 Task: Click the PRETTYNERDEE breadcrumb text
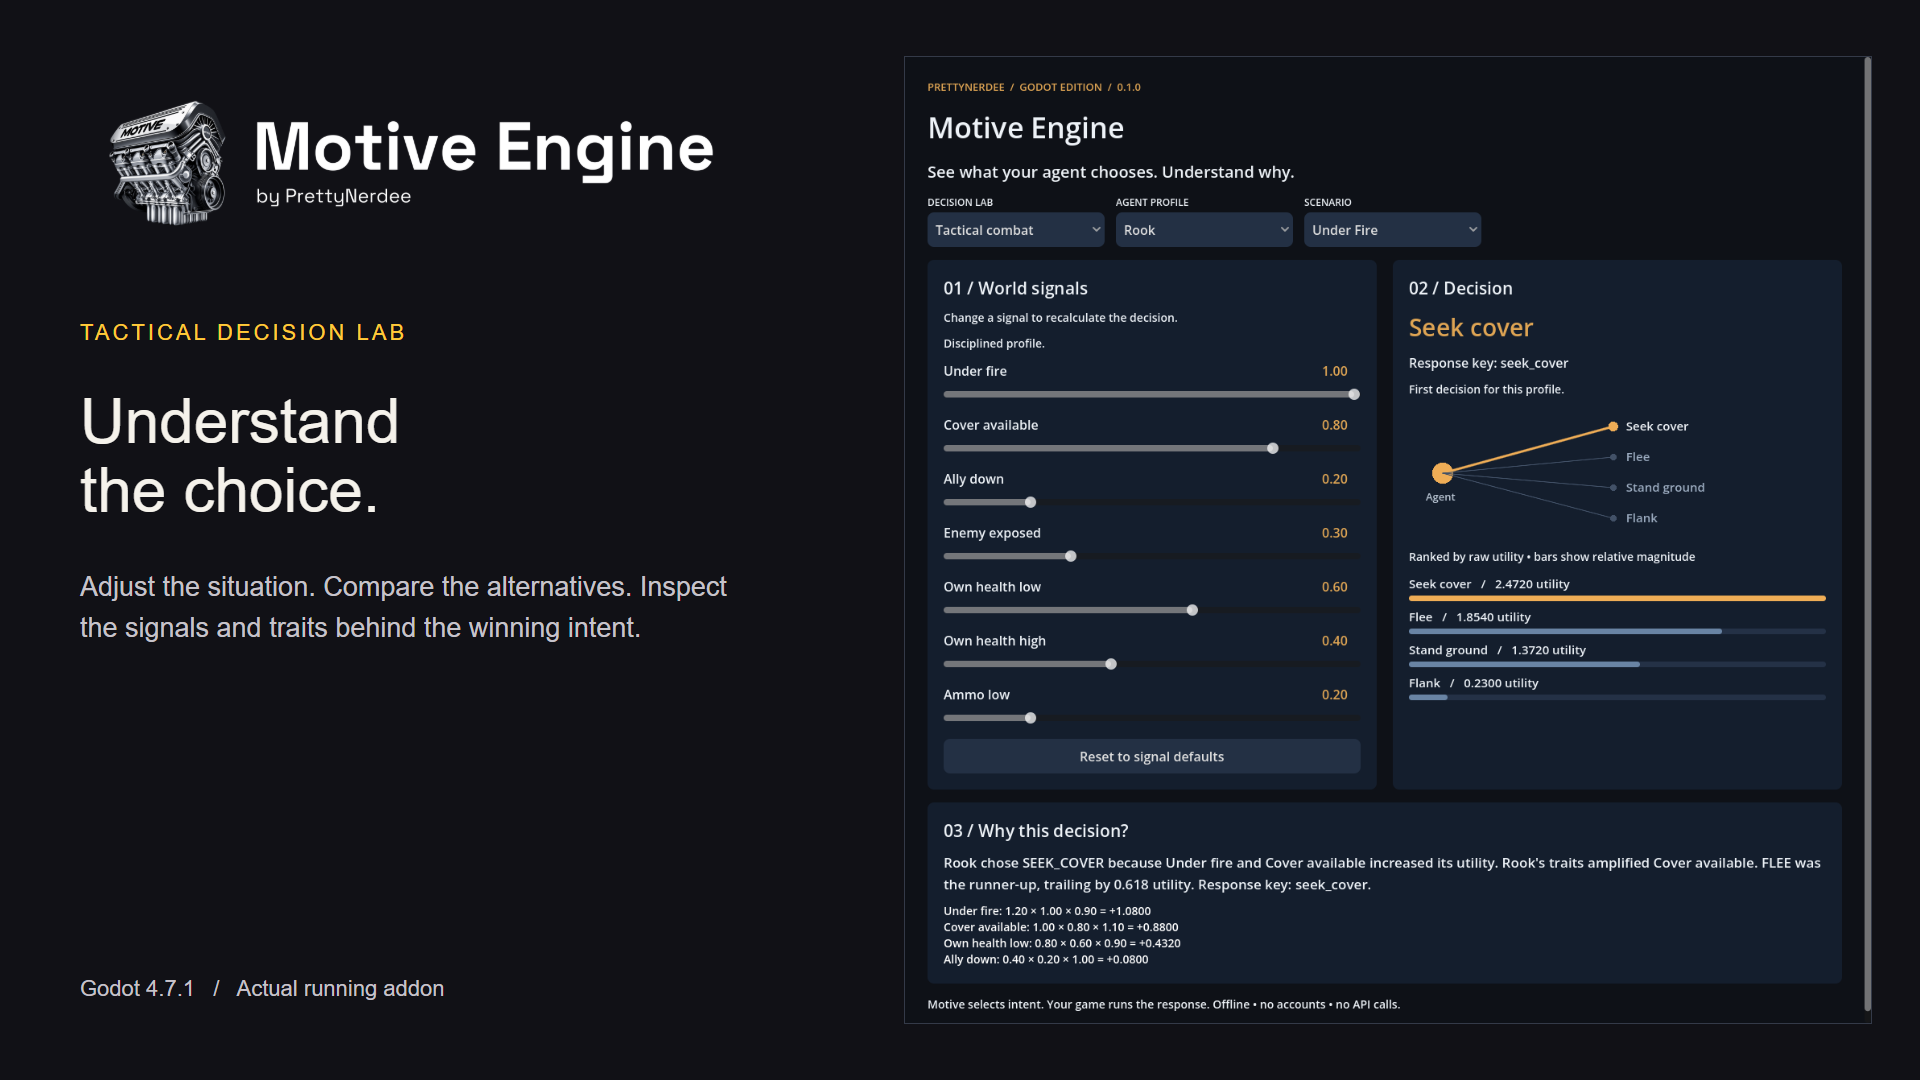click(x=965, y=88)
